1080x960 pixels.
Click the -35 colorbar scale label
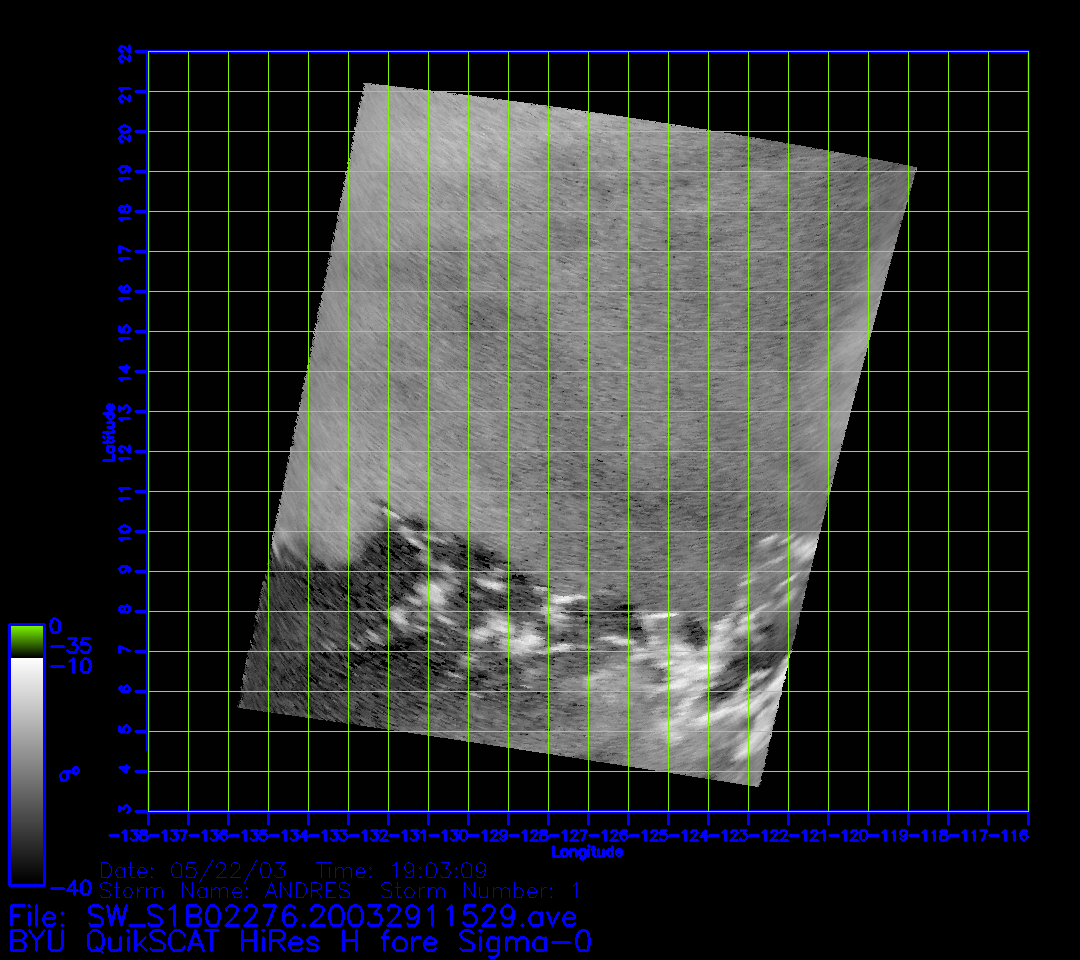click(69, 645)
